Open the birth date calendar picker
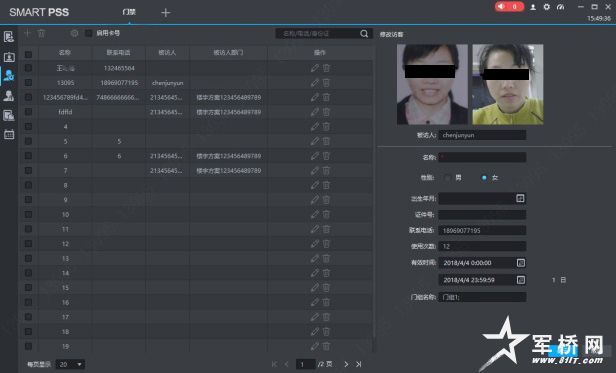 520,198
